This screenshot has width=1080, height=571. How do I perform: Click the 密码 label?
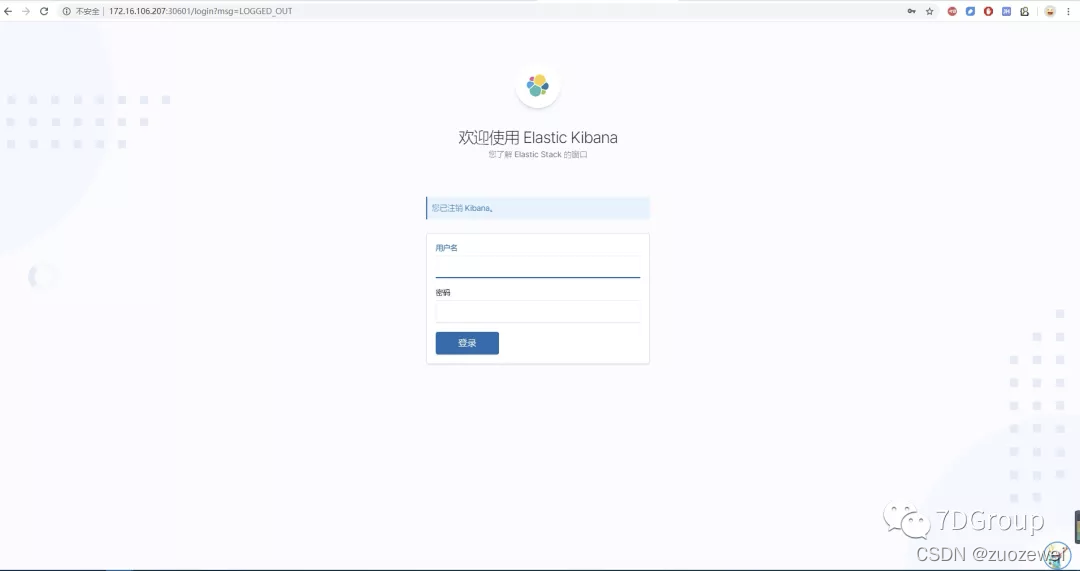(443, 292)
